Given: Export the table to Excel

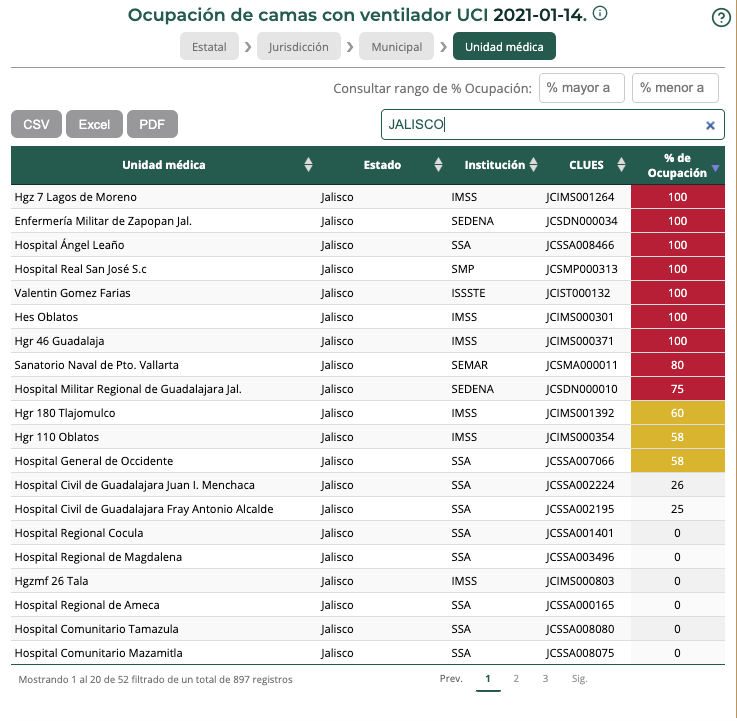Looking at the screenshot, I should tap(94, 124).
